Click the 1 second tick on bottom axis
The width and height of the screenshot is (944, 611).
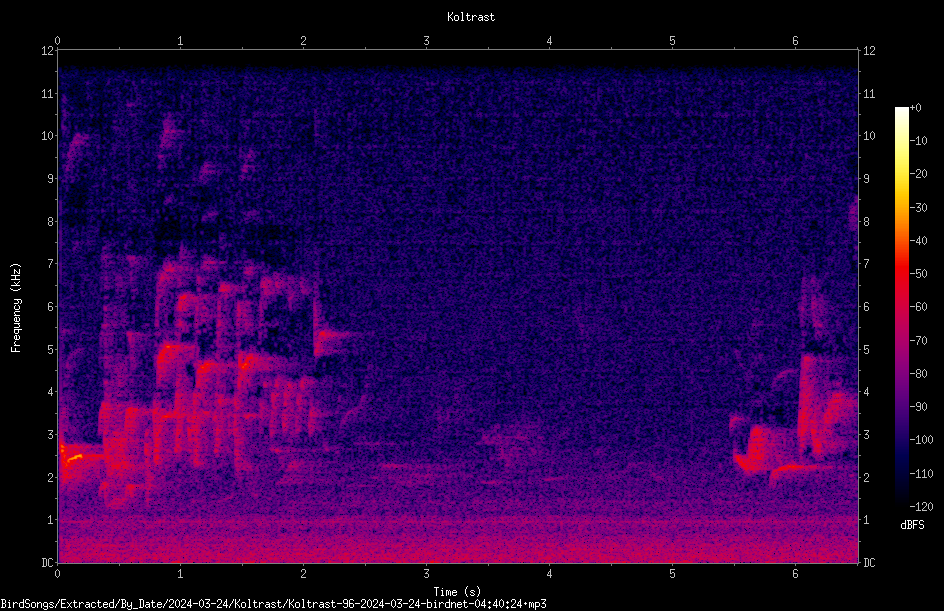(x=180, y=574)
